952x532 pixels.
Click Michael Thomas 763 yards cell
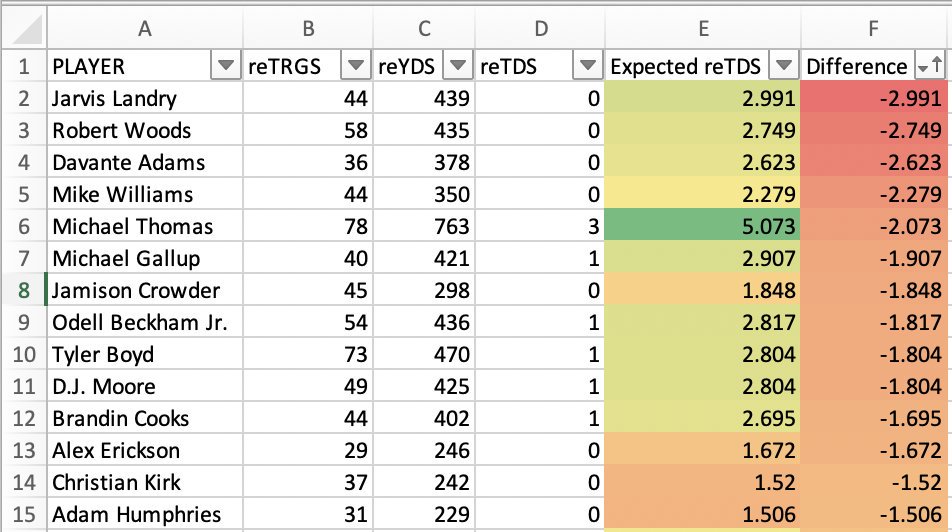coord(424,227)
